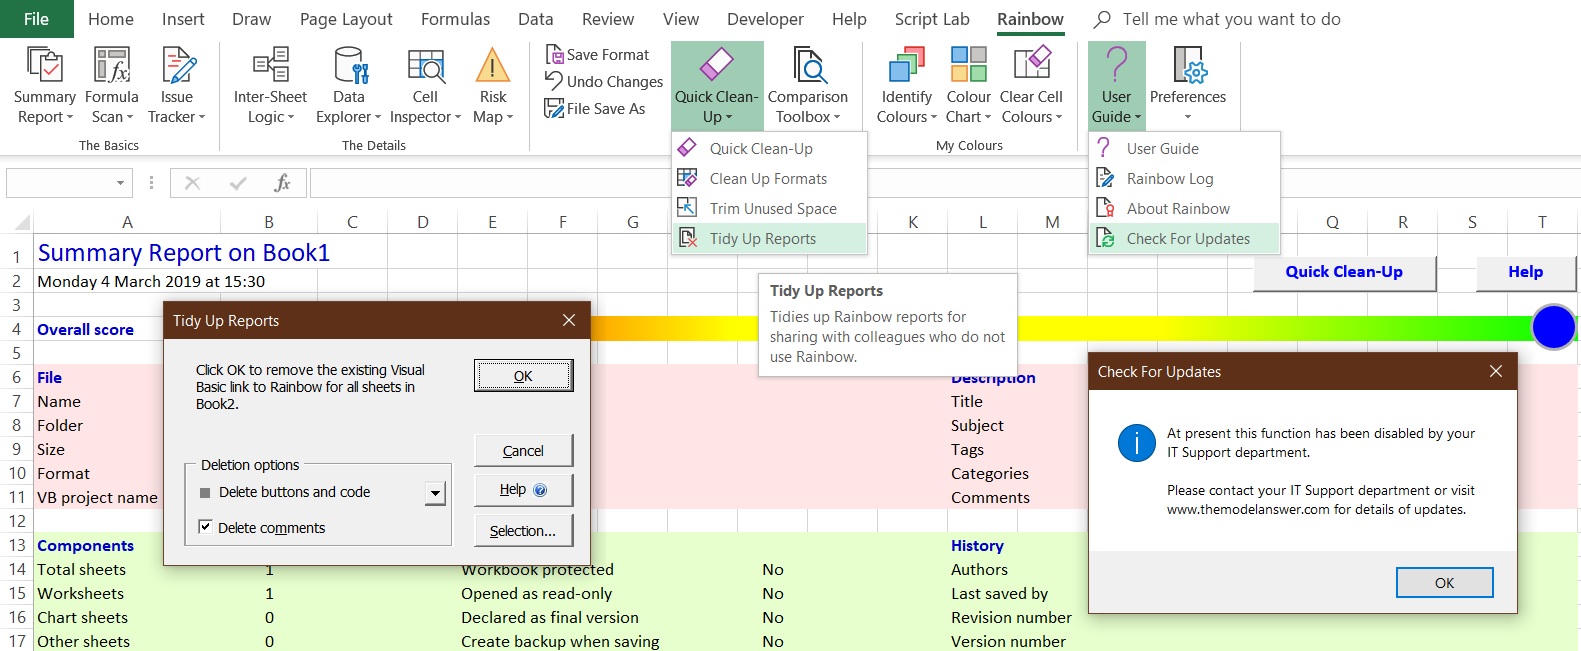Click OK in Tidy Up Reports dialog

[523, 375]
